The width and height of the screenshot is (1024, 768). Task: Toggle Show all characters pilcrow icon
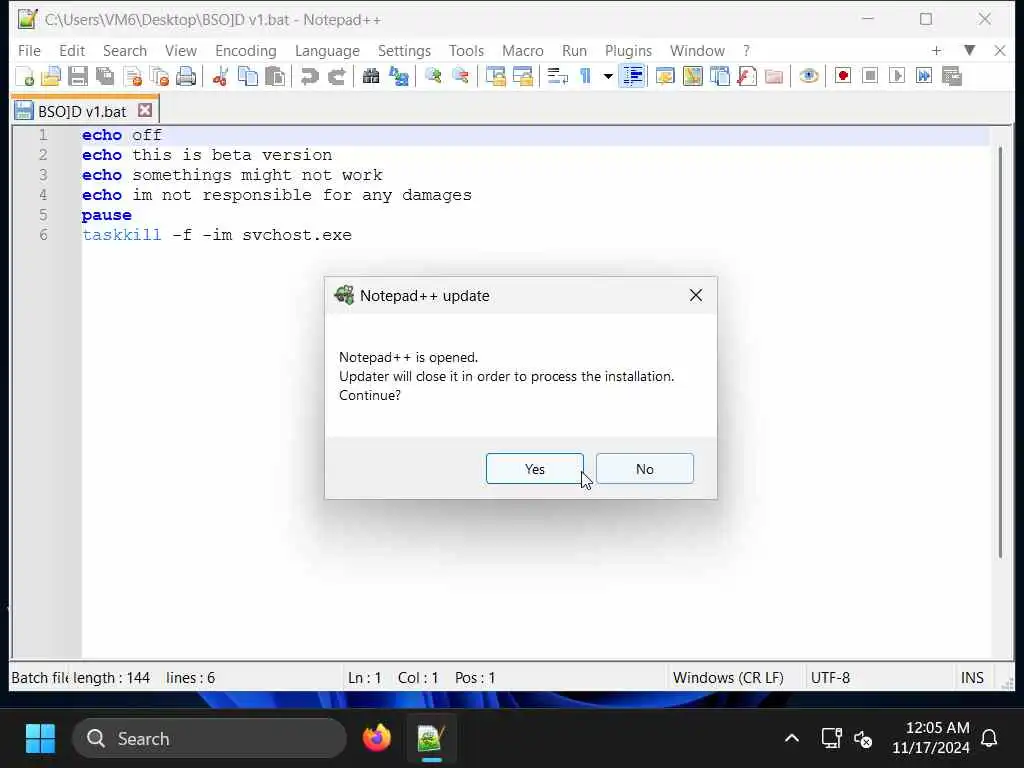coord(585,76)
